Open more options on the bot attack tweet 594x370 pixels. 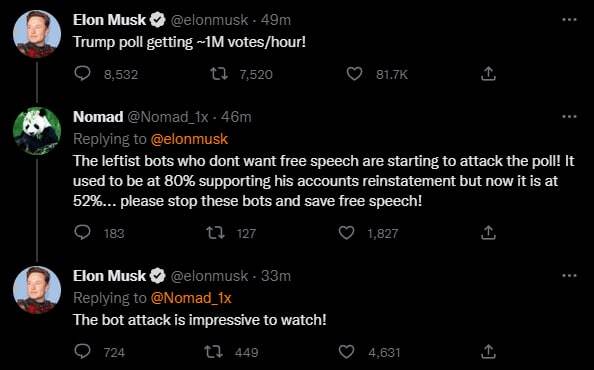coord(569,276)
